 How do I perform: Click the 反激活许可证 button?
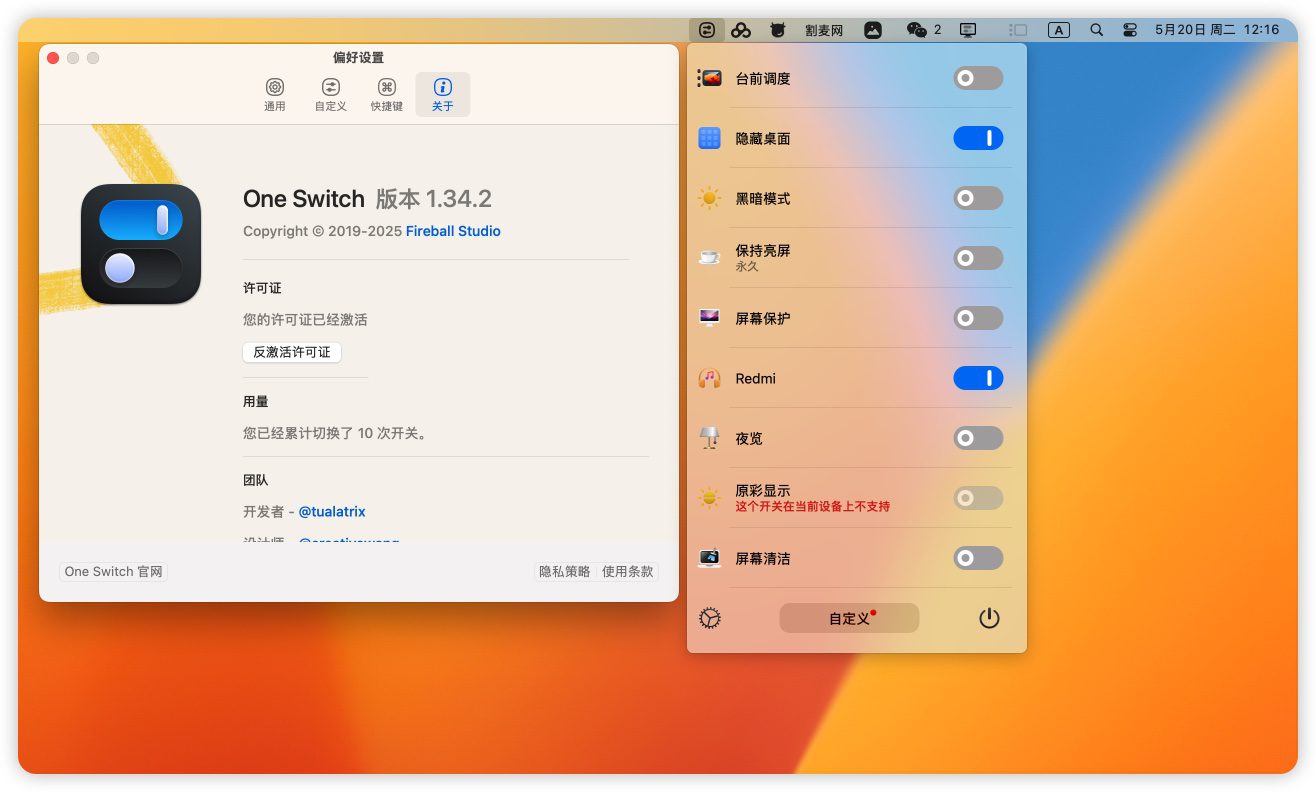(292, 352)
